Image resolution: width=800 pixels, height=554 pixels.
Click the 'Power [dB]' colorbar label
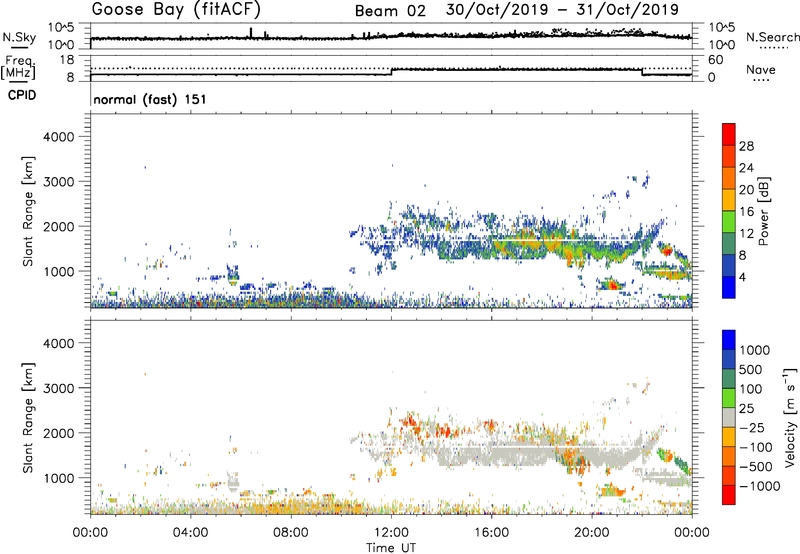[x=764, y=211]
